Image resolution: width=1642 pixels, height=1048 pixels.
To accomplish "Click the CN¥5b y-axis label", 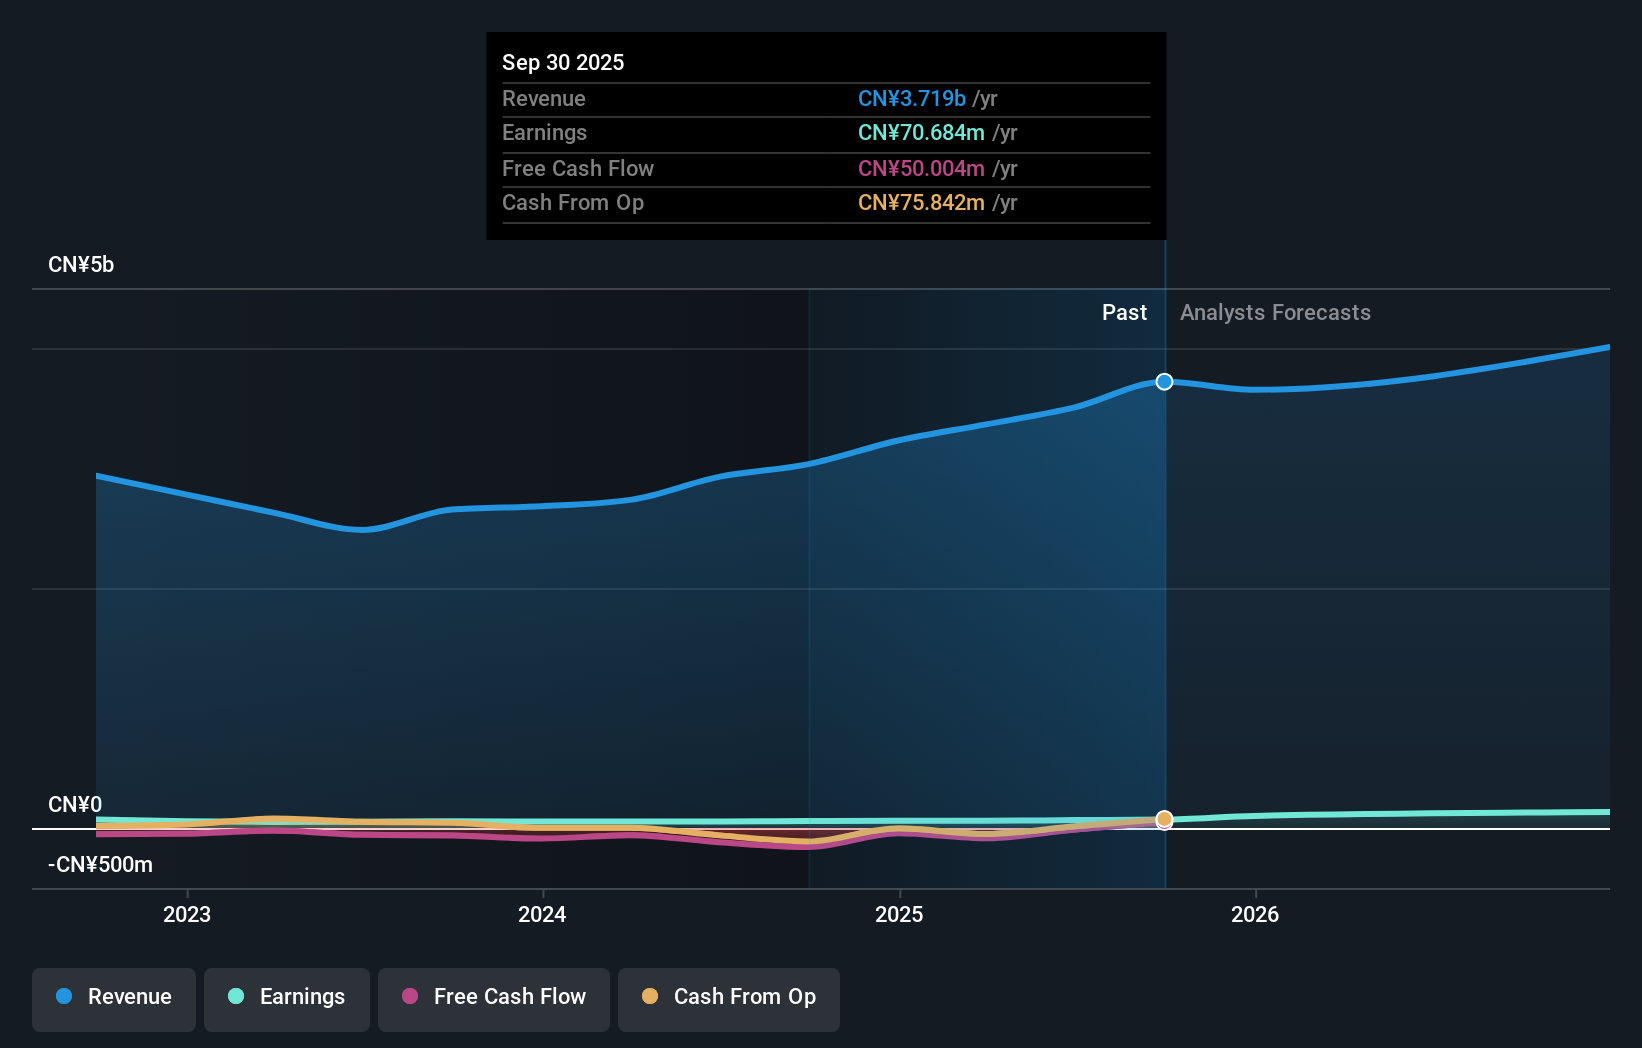I will pos(81,265).
